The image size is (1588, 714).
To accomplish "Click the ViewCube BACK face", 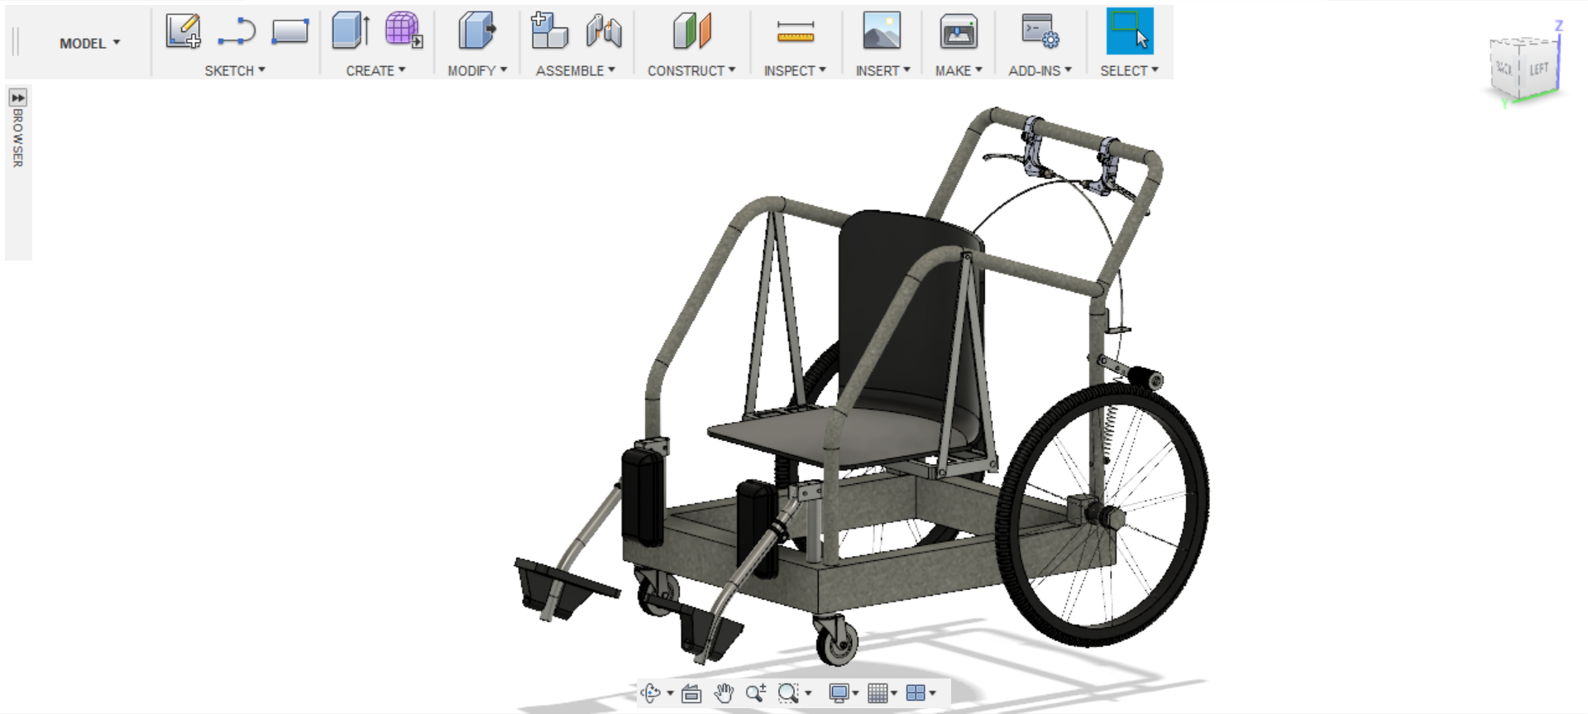I will coord(1505,69).
